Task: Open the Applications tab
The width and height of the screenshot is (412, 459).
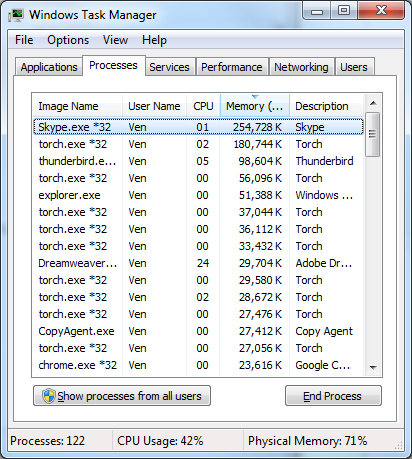Action: coord(49,67)
